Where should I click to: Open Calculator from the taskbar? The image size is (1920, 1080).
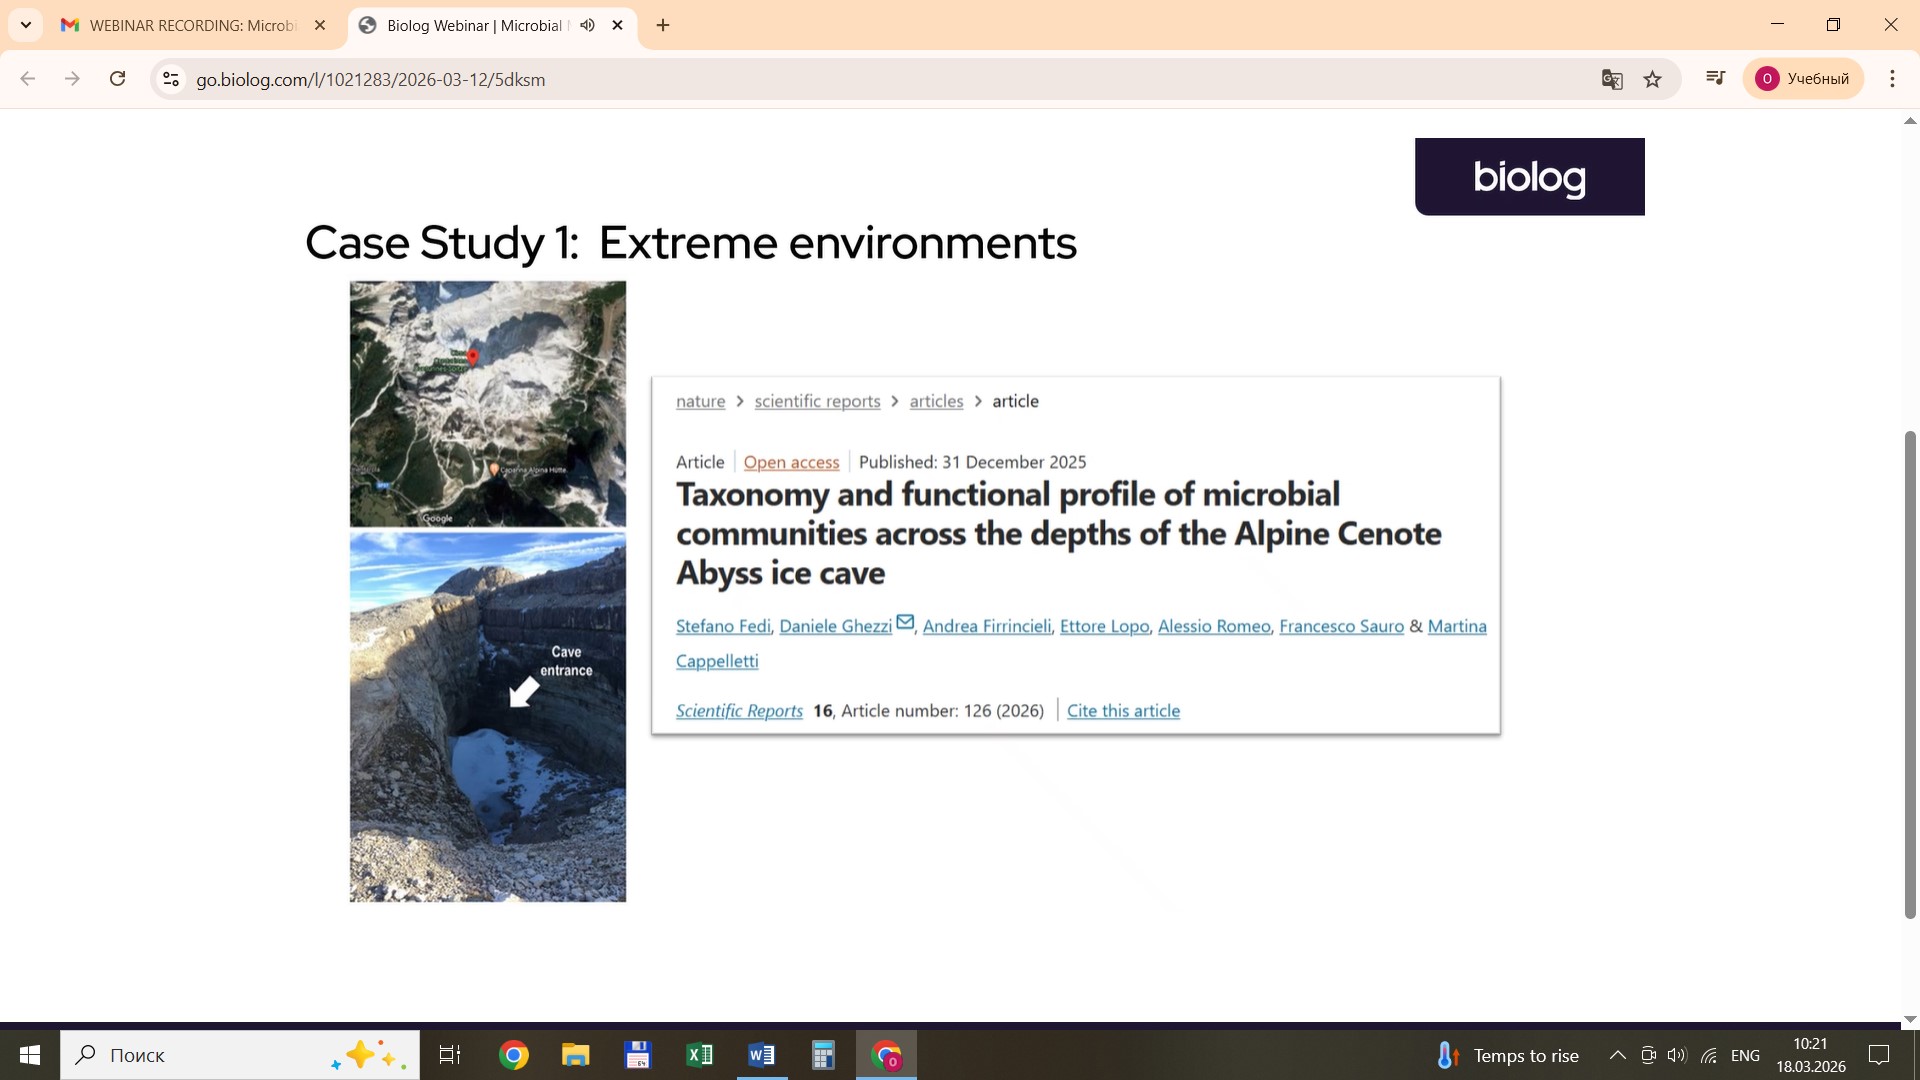(822, 1055)
